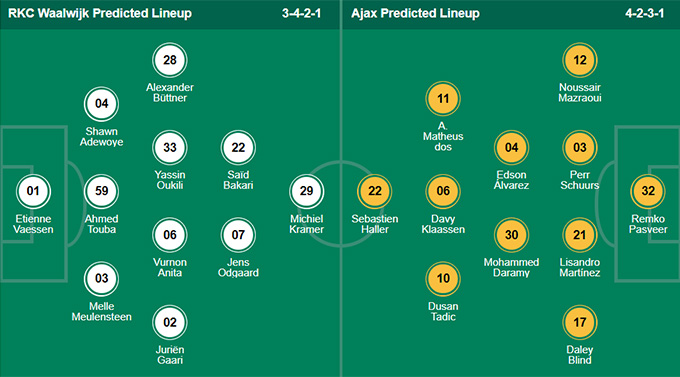Click the Davy Klaassen name label

(443, 224)
